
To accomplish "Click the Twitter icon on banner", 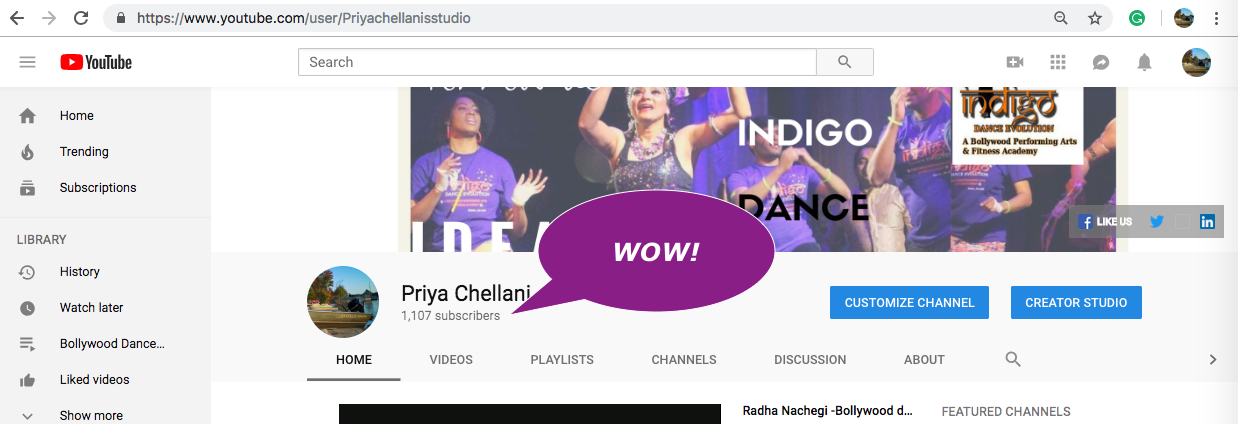I will pos(1157,222).
